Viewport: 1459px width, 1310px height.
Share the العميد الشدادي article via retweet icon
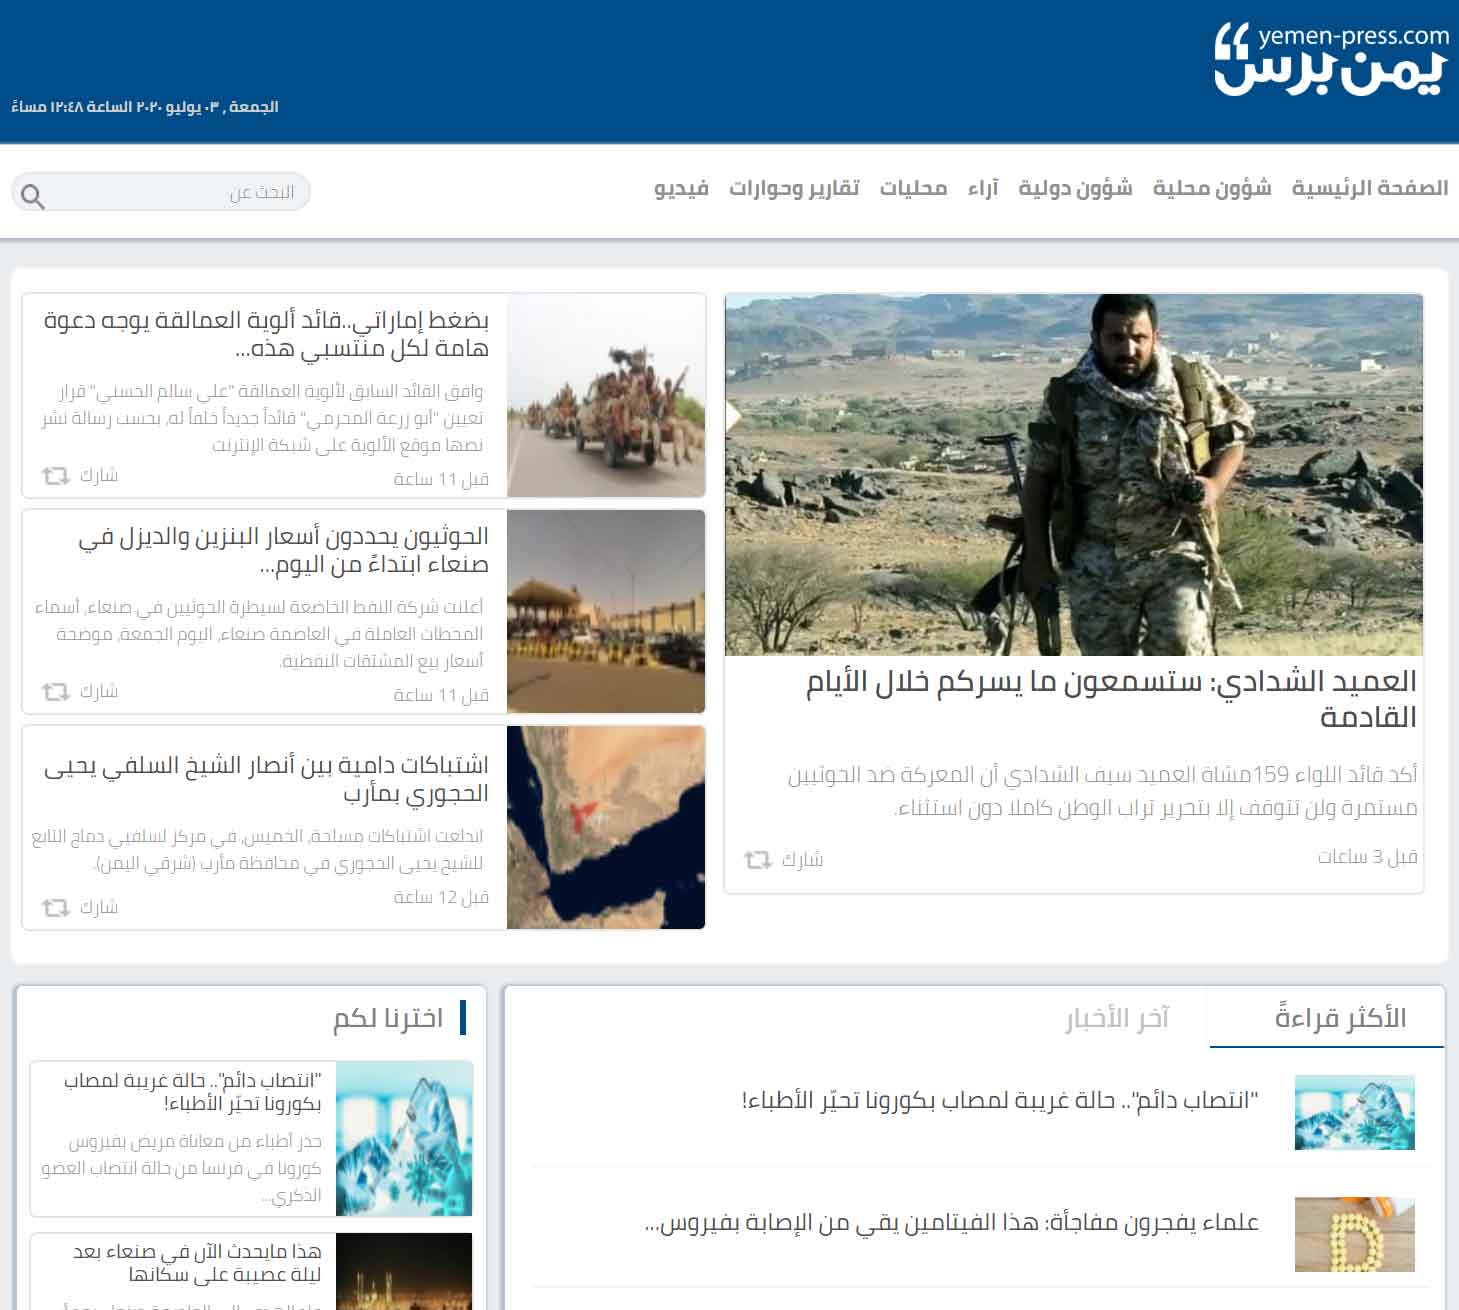coord(758,860)
